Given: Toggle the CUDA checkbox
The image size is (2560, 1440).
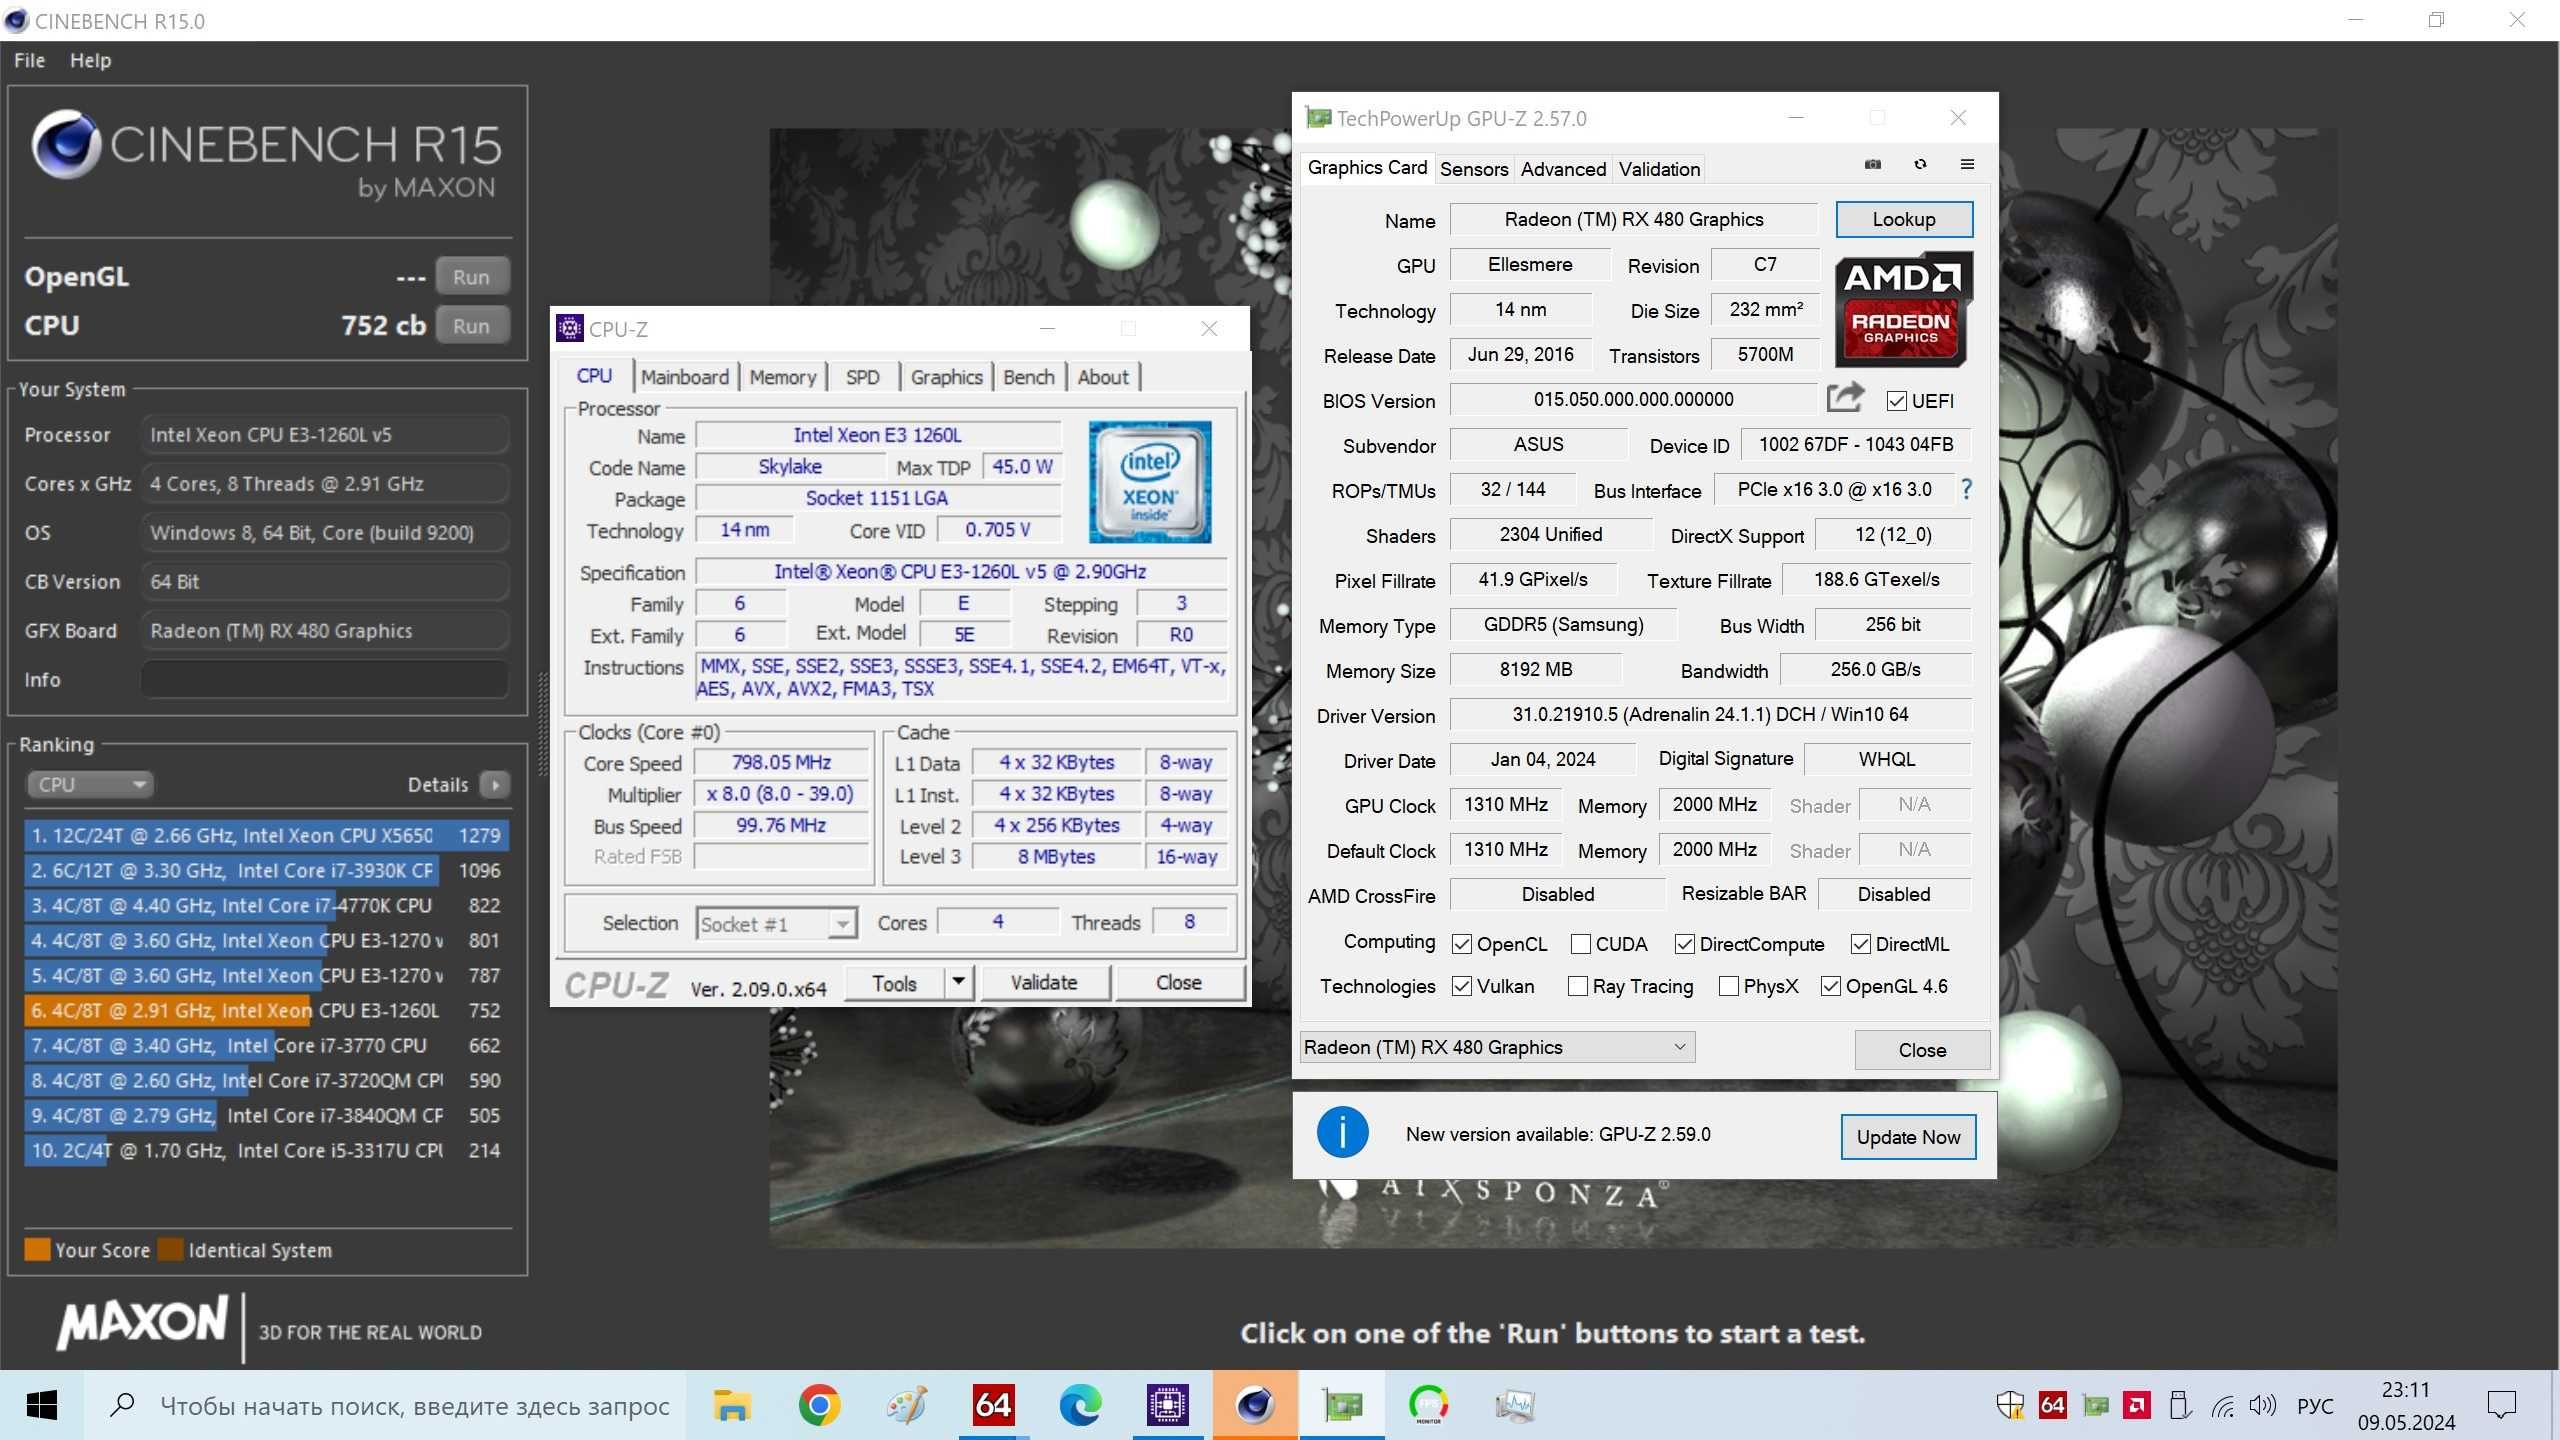Looking at the screenshot, I should pyautogui.click(x=1581, y=944).
